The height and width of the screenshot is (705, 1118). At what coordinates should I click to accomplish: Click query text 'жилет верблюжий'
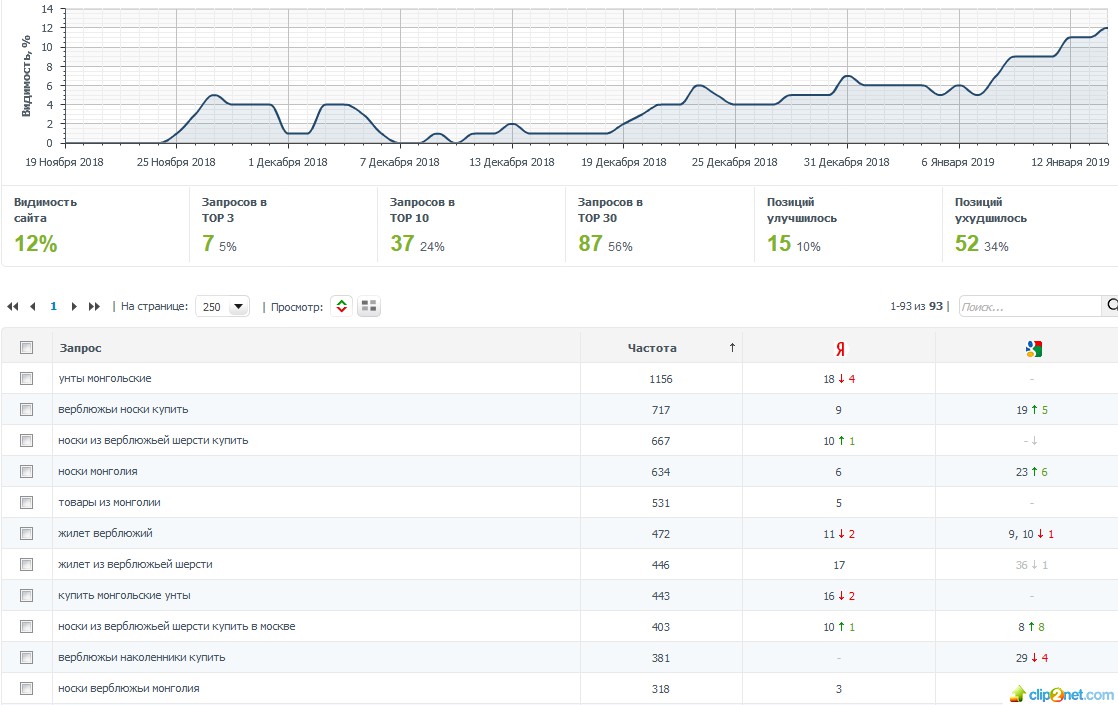point(106,533)
